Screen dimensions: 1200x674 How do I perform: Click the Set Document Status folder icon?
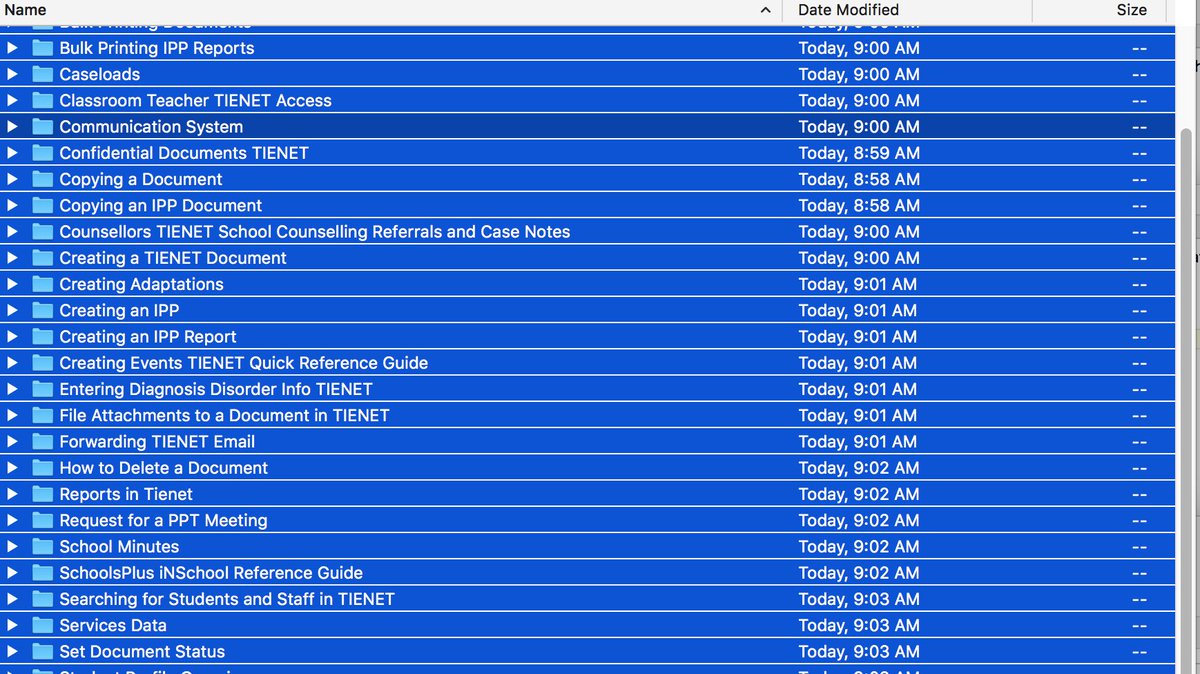click(42, 652)
